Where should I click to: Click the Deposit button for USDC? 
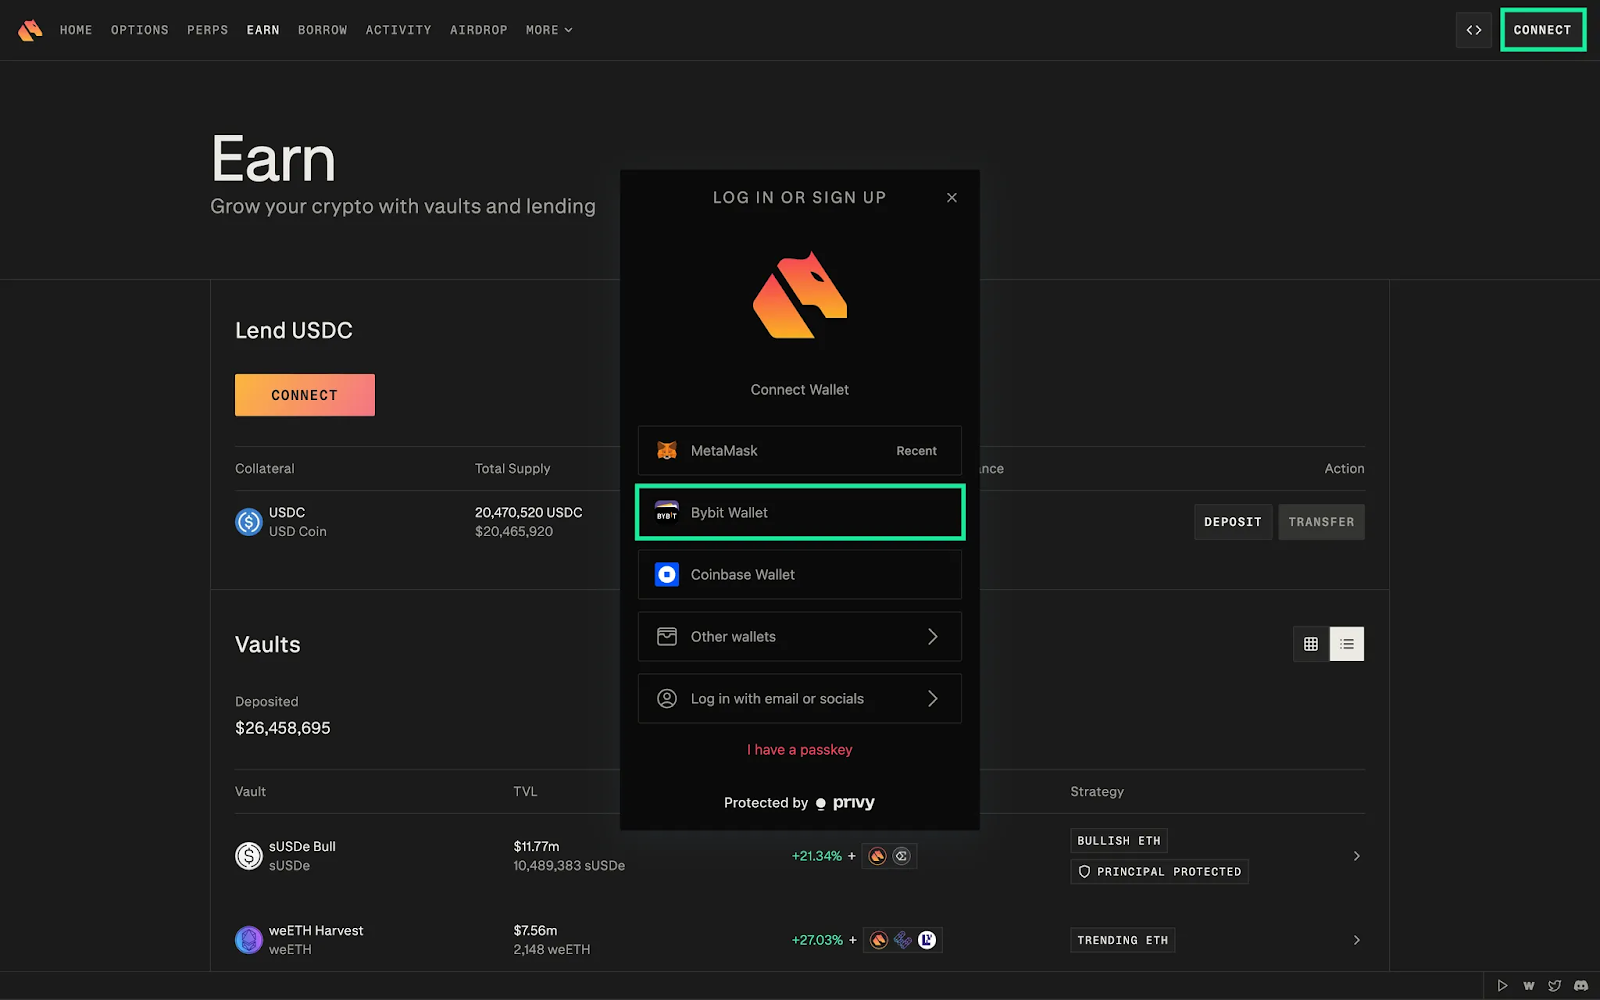click(x=1233, y=522)
